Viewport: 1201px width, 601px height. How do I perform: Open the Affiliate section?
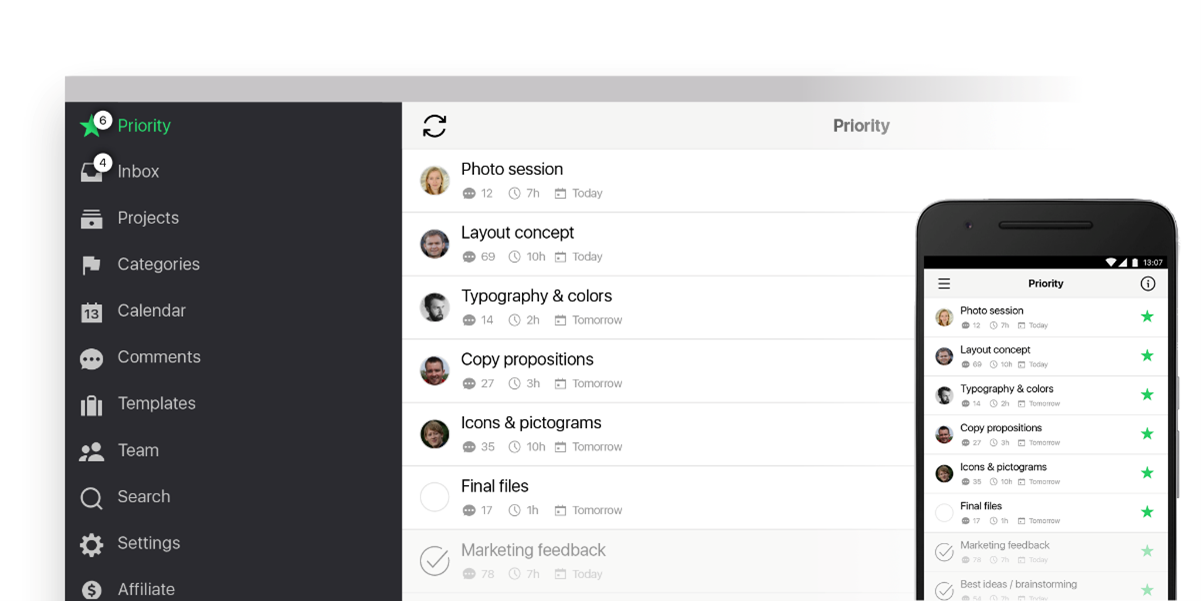[x=146, y=589]
